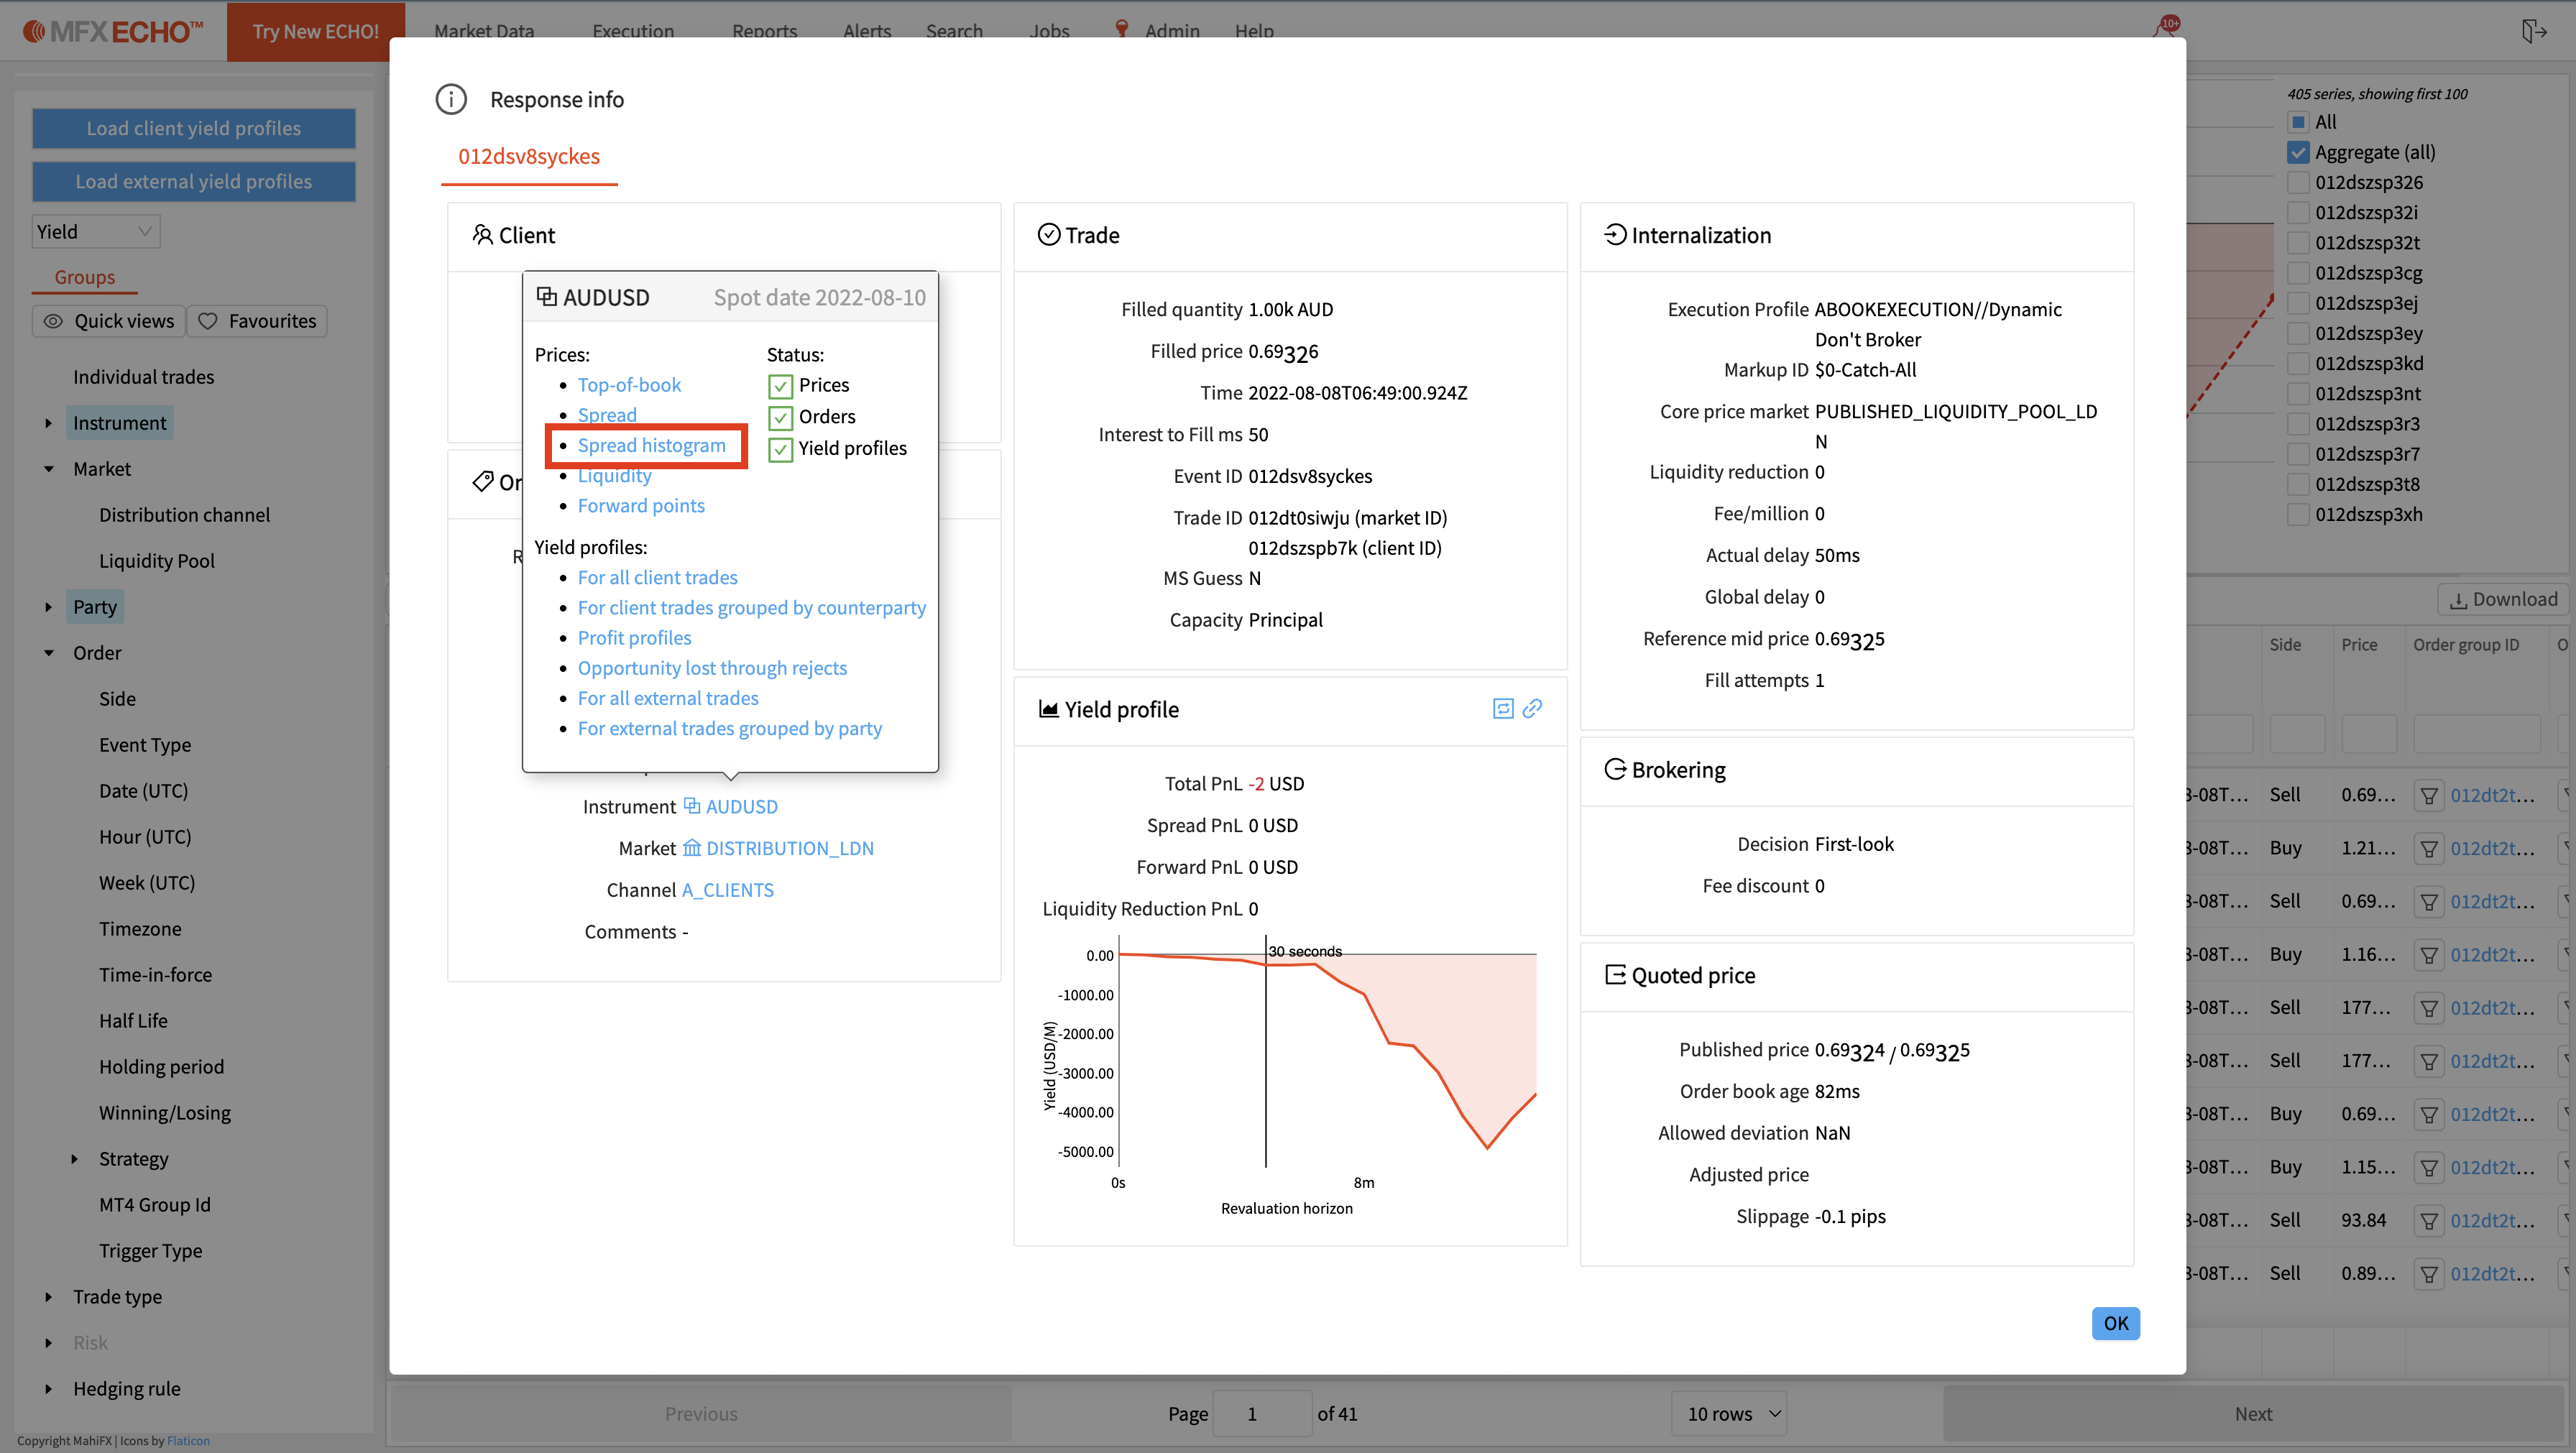Click the yield profile link icon
The height and width of the screenshot is (1453, 2576).
click(x=1532, y=709)
